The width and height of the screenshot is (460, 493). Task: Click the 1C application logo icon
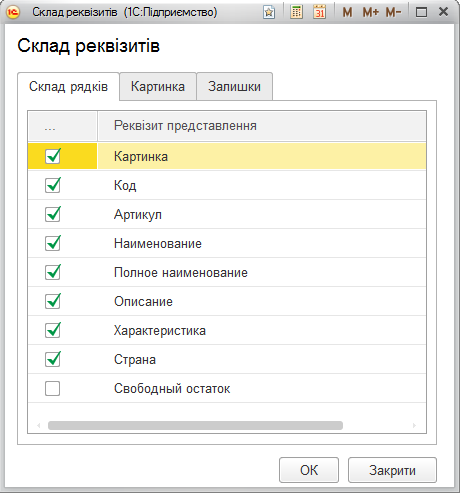coord(13,12)
